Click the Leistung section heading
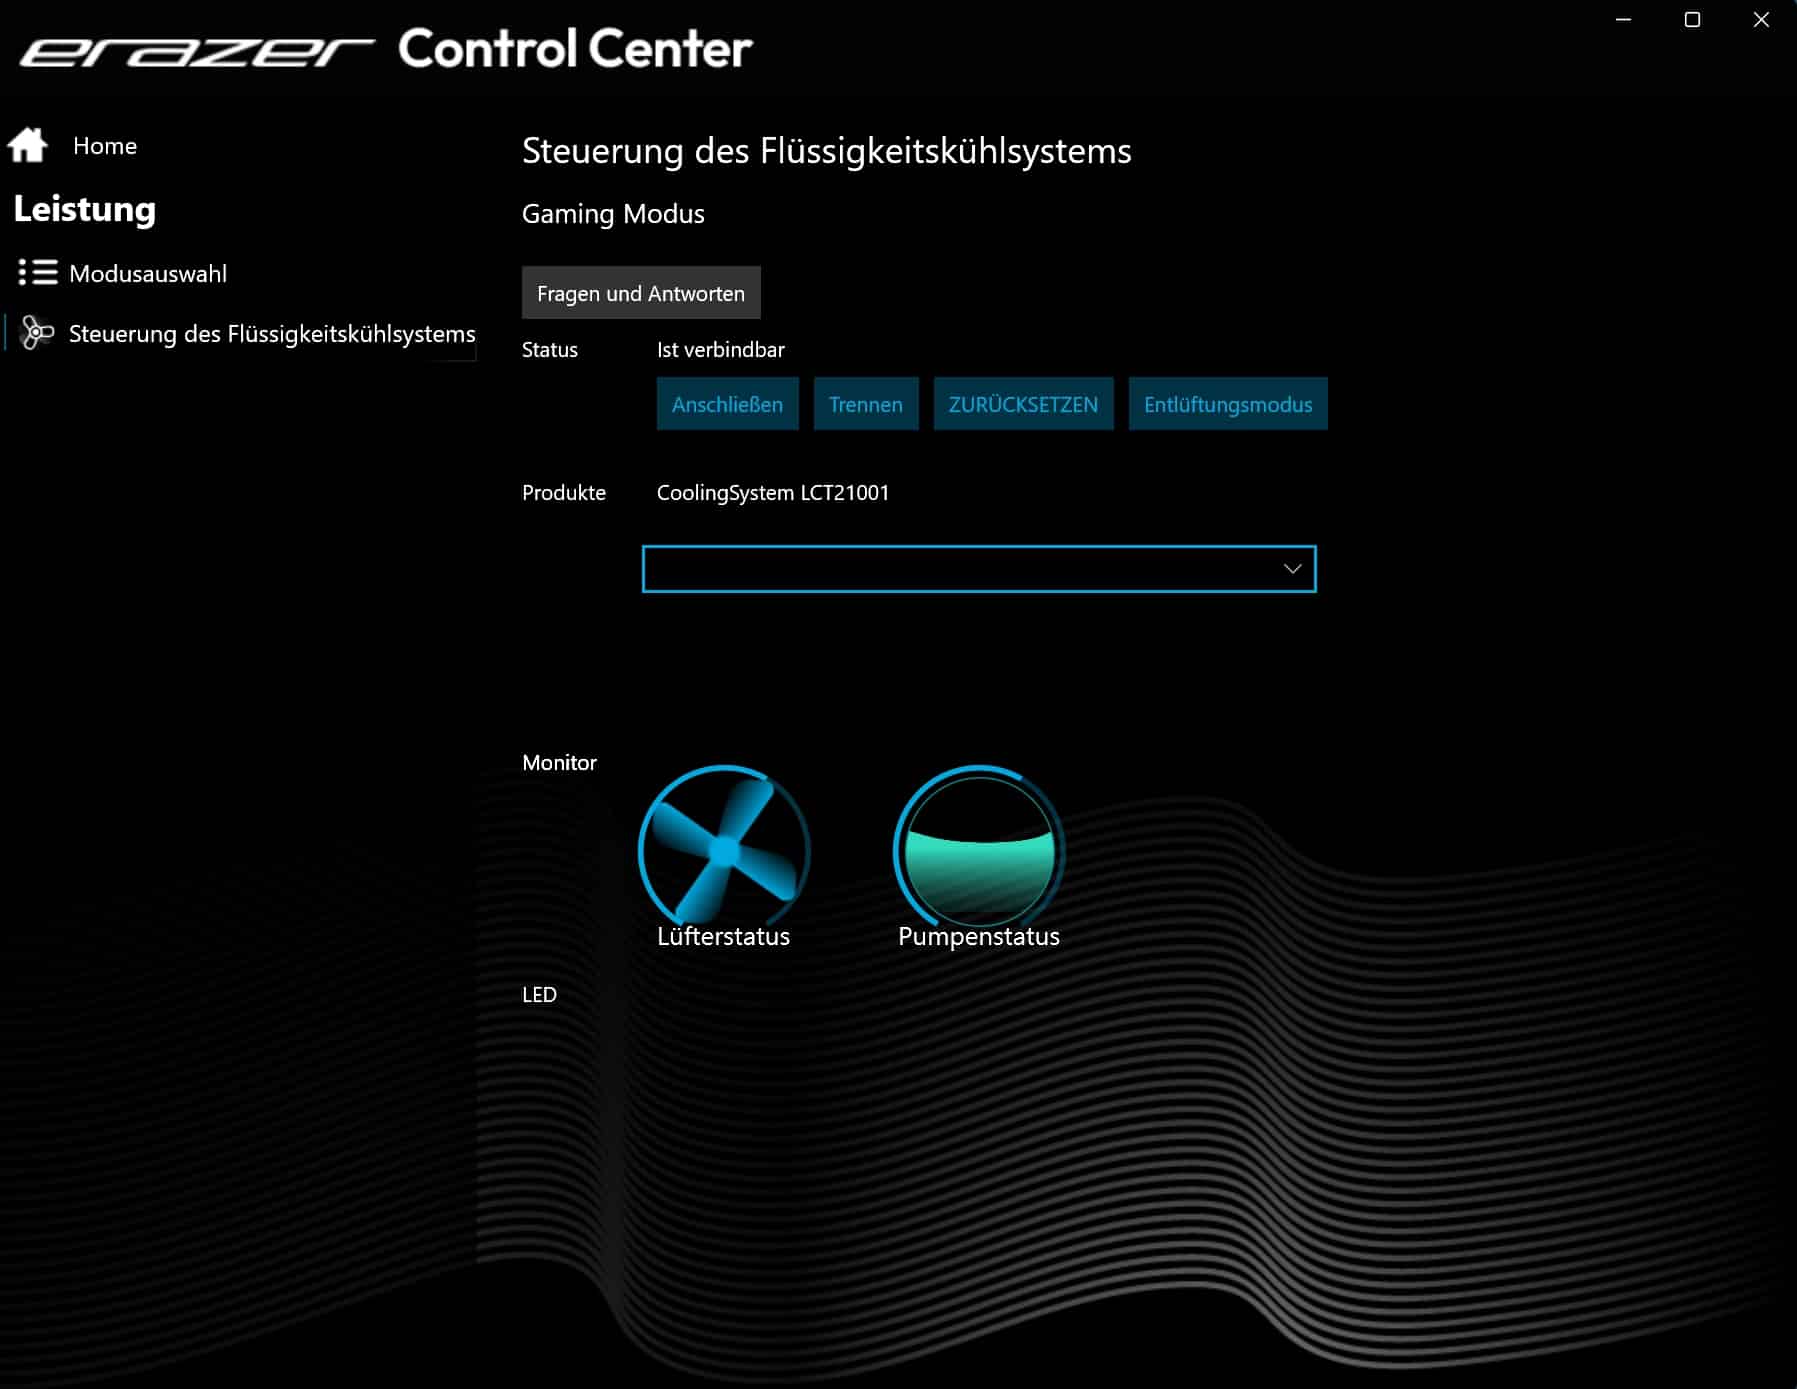The image size is (1797, 1389). click(85, 209)
